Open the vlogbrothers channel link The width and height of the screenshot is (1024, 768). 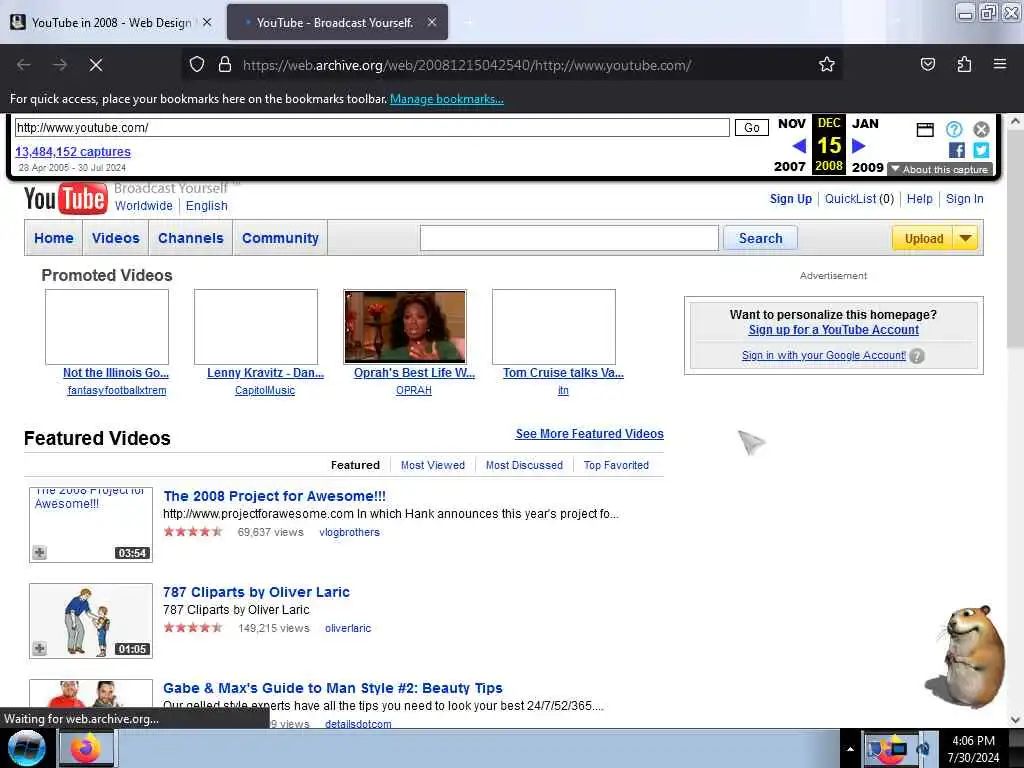[x=349, y=532]
